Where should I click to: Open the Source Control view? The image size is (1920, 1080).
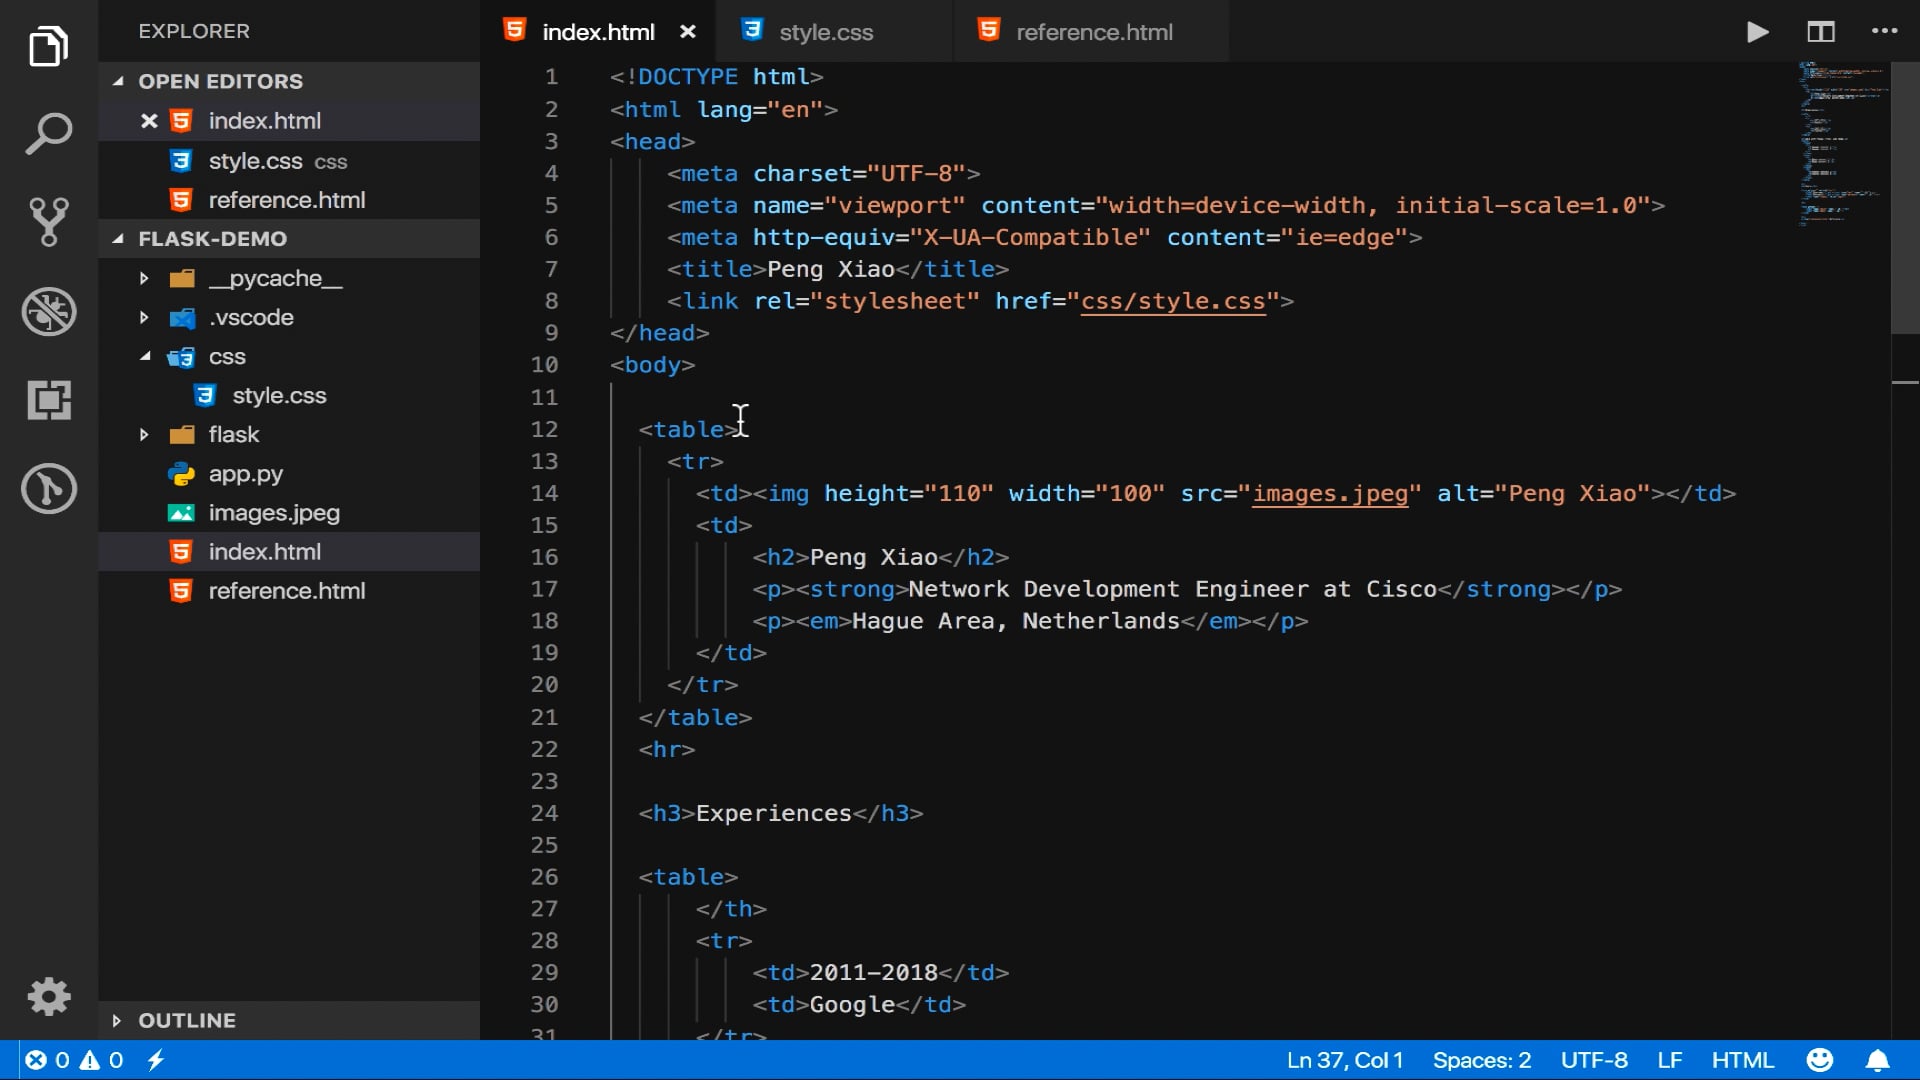(x=48, y=222)
